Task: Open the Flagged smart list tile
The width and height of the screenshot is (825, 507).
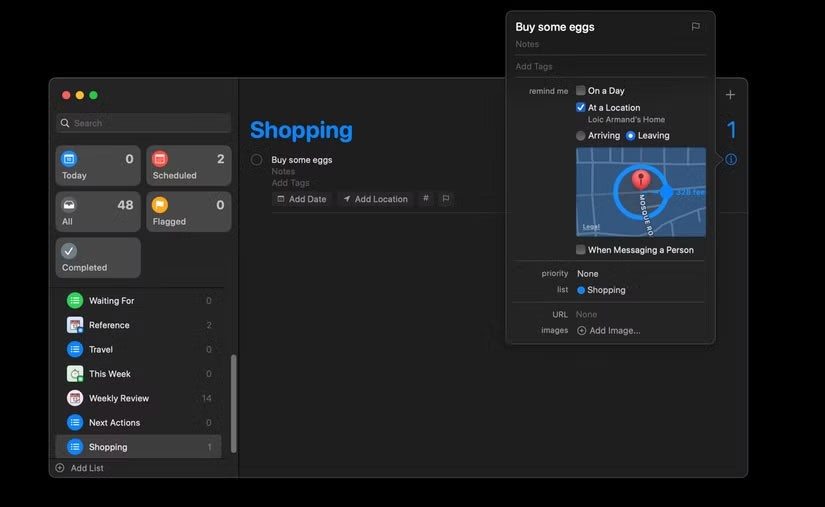Action: [x=189, y=212]
